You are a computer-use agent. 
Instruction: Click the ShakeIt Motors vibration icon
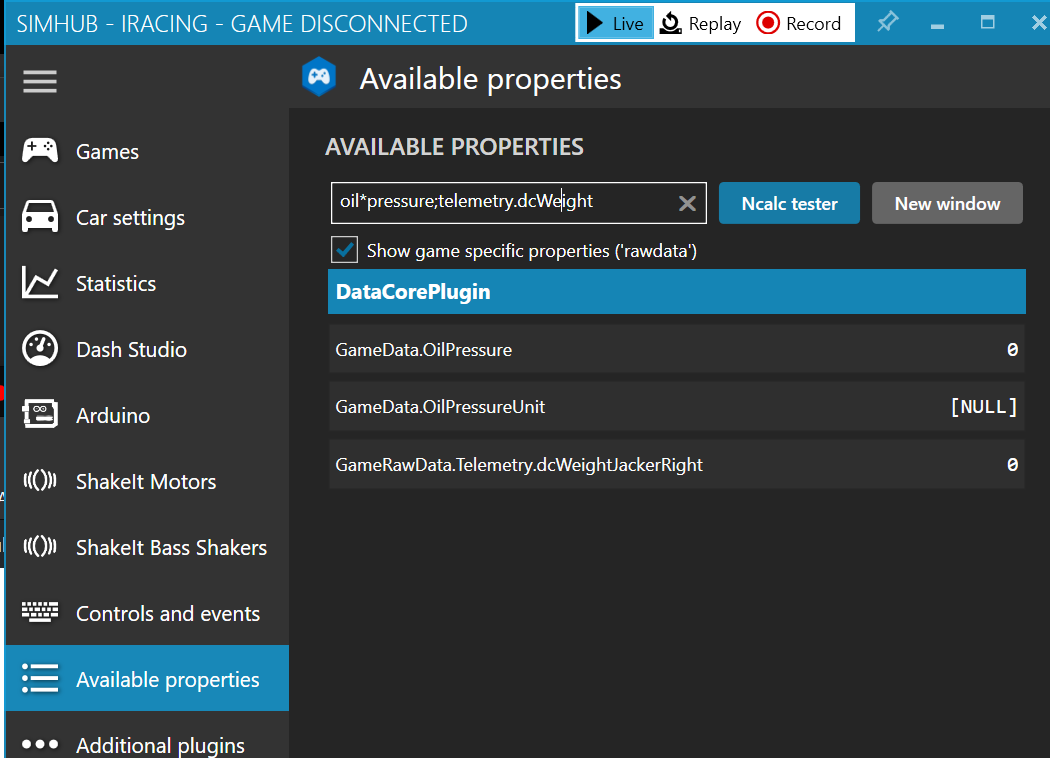point(40,480)
